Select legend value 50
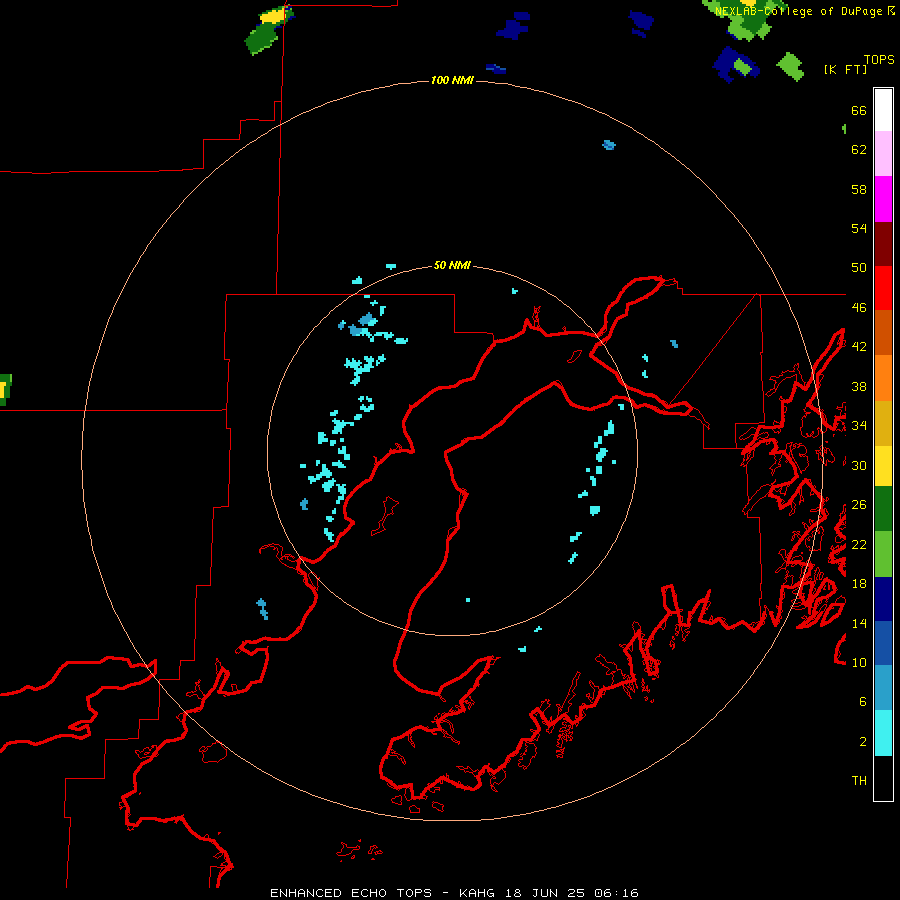Image resolution: width=900 pixels, height=900 pixels. pos(859,267)
